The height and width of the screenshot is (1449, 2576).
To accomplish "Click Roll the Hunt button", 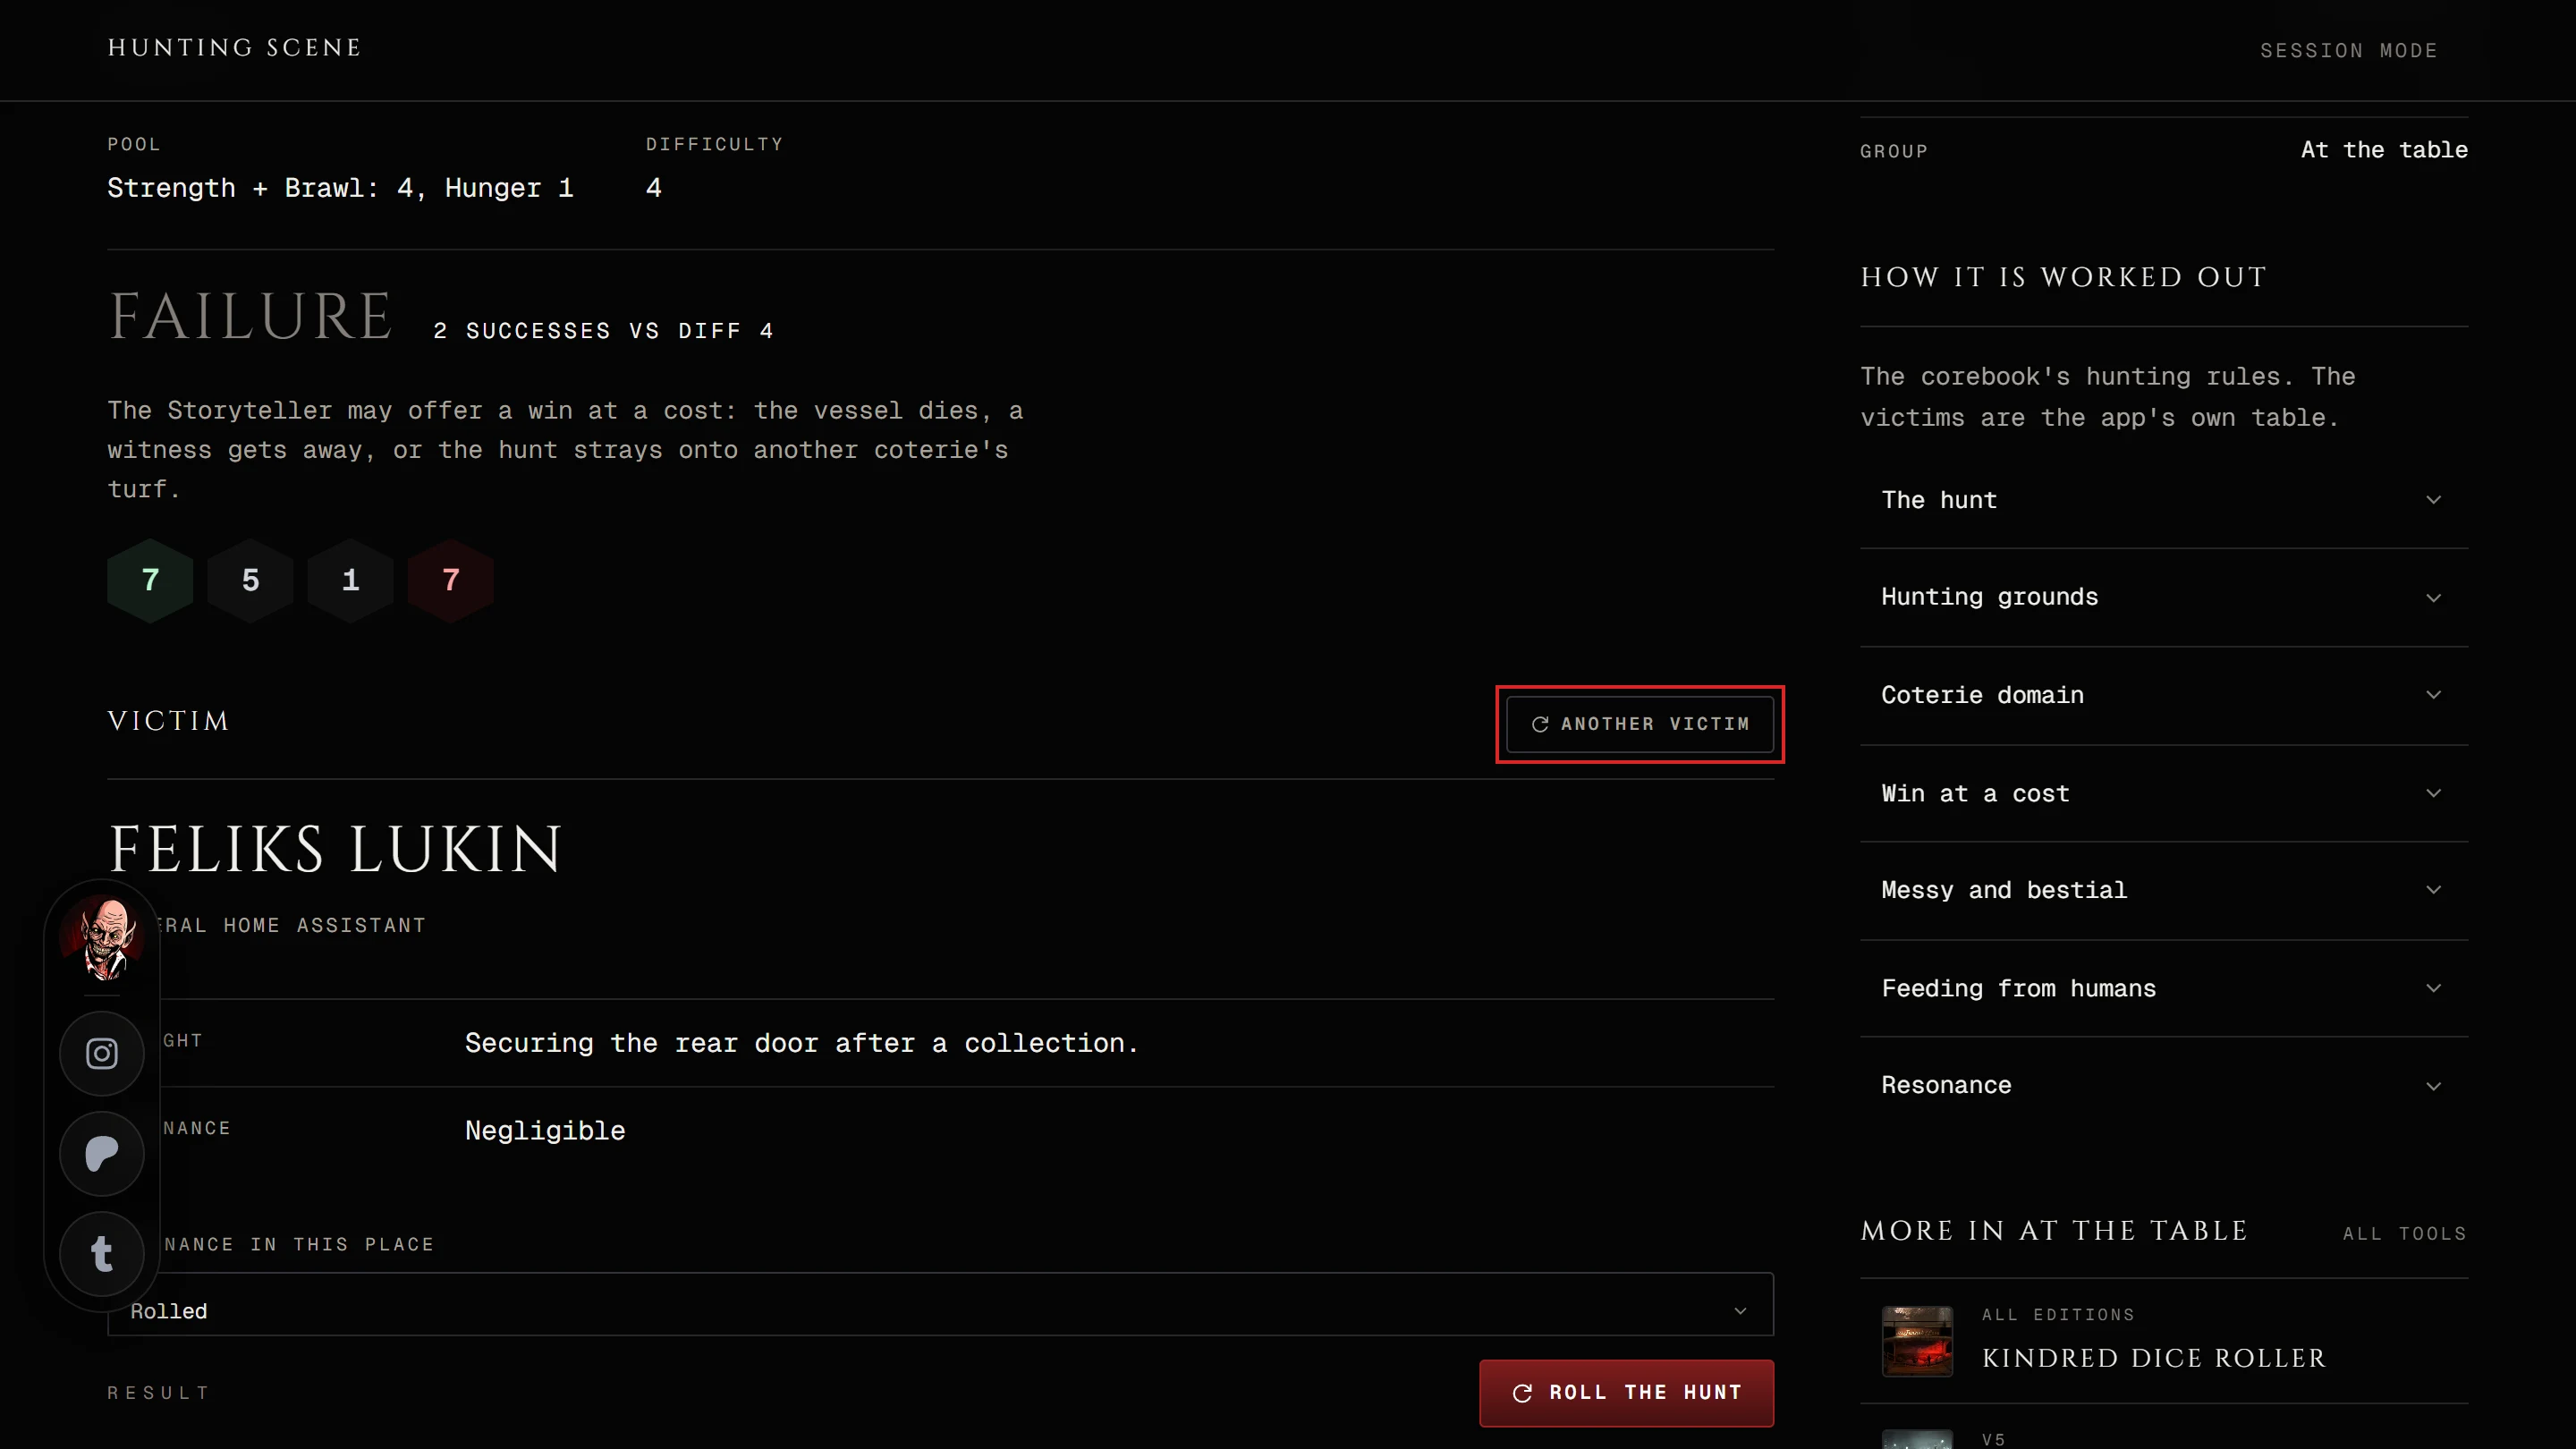I will pos(1627,1392).
